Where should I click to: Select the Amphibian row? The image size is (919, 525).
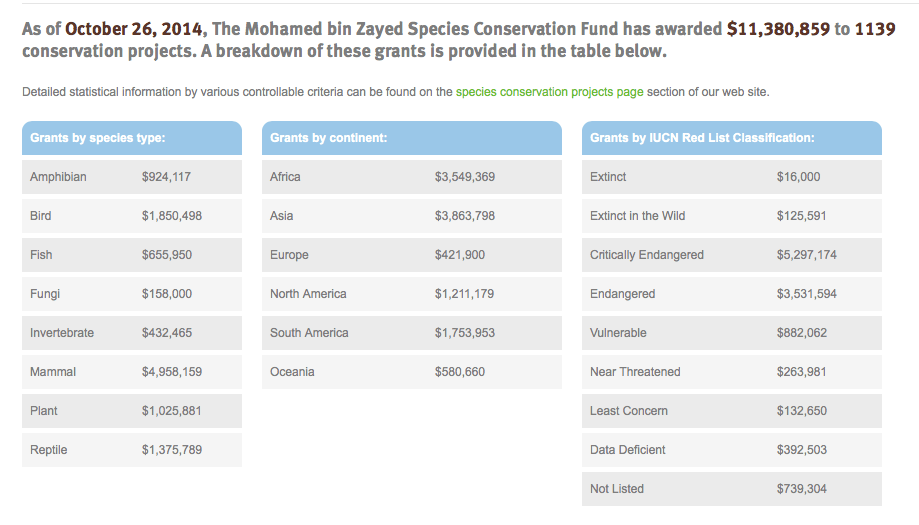pos(131,177)
